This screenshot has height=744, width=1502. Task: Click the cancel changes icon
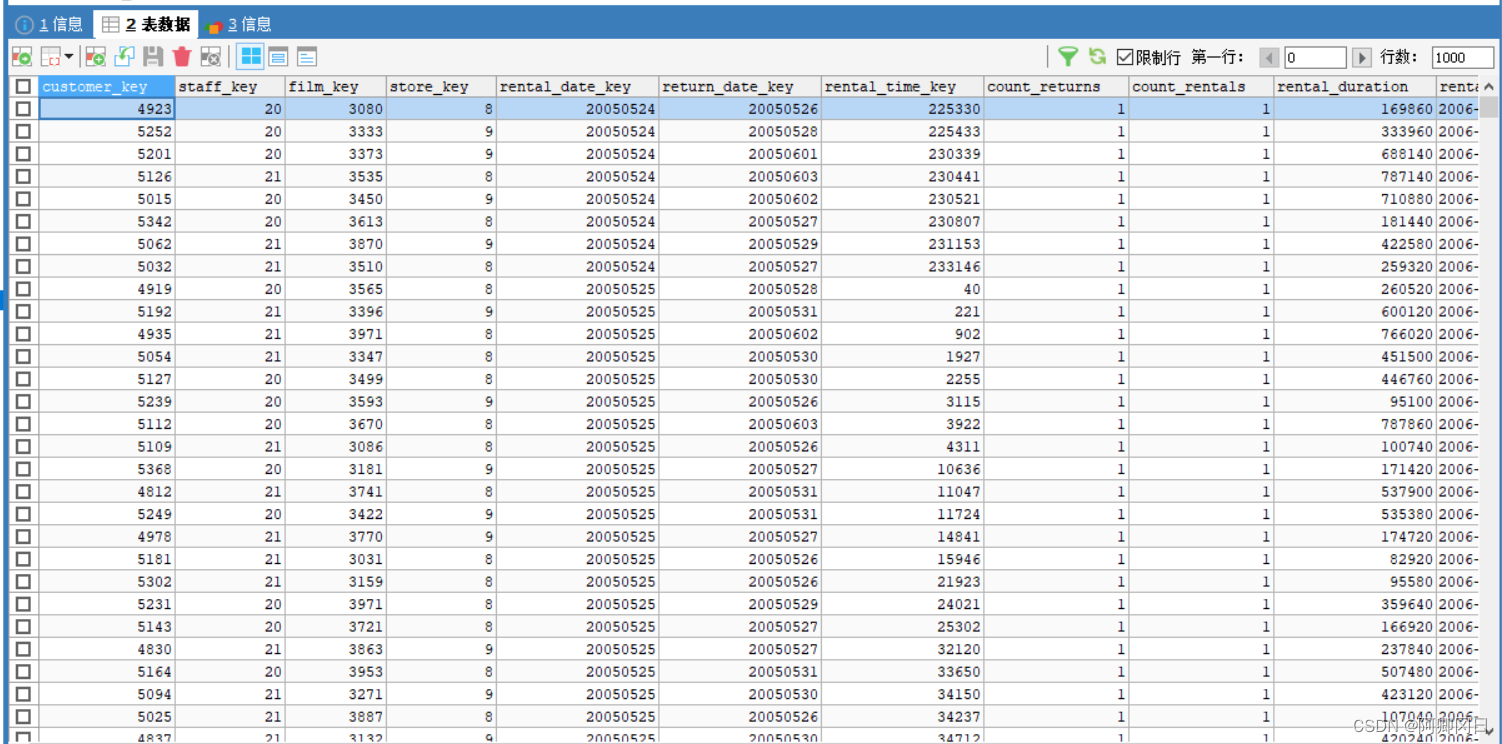point(210,57)
